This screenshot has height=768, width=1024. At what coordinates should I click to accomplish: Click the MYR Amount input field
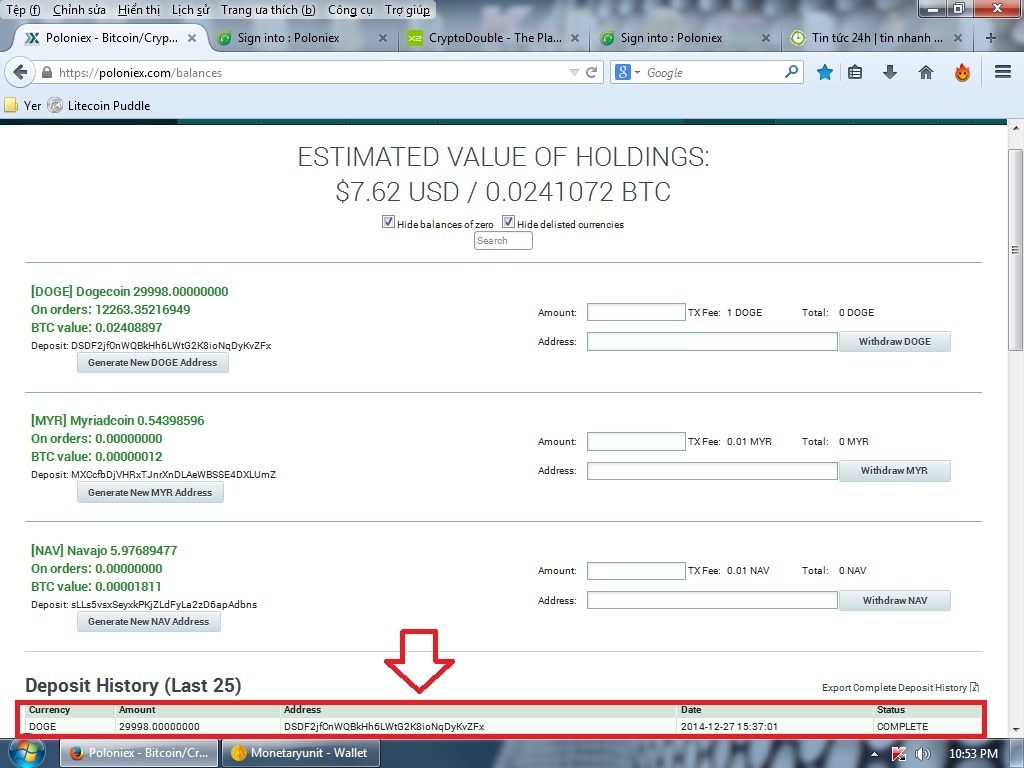[636, 441]
